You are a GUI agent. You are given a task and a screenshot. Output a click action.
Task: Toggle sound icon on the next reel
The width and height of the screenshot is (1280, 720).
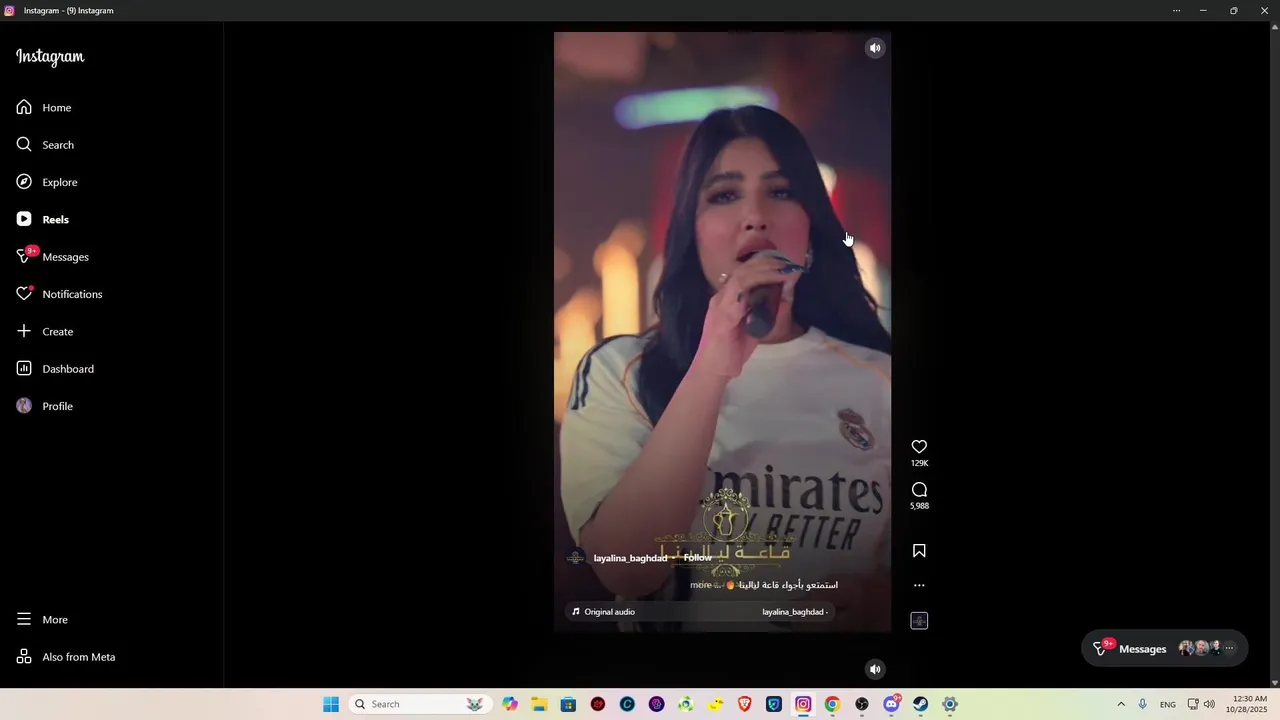click(x=875, y=670)
